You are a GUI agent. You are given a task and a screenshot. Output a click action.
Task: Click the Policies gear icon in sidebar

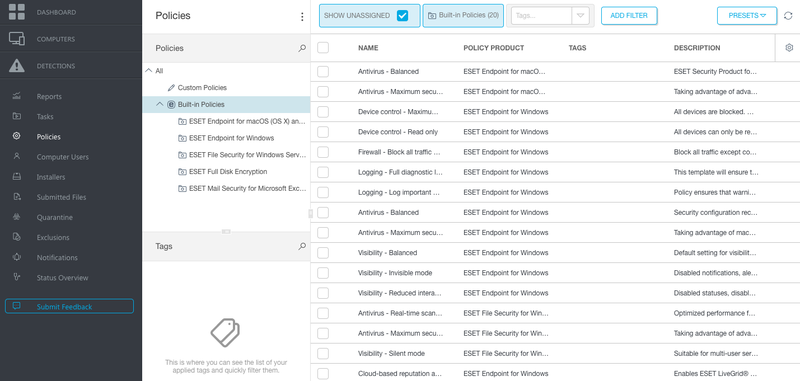pyautogui.click(x=17, y=136)
